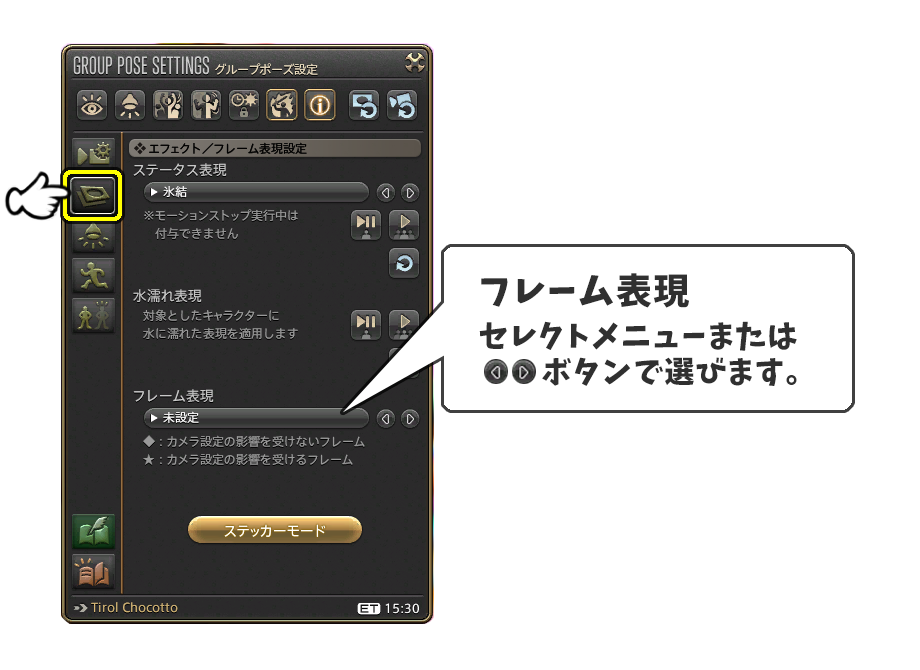920x670 pixels.
Task: Apply wet effect to target character
Action: 366,325
